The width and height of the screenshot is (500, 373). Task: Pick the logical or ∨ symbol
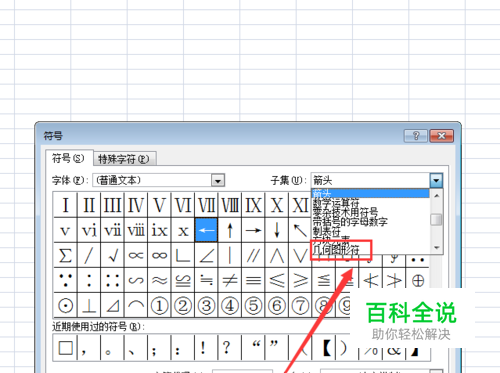coord(300,255)
